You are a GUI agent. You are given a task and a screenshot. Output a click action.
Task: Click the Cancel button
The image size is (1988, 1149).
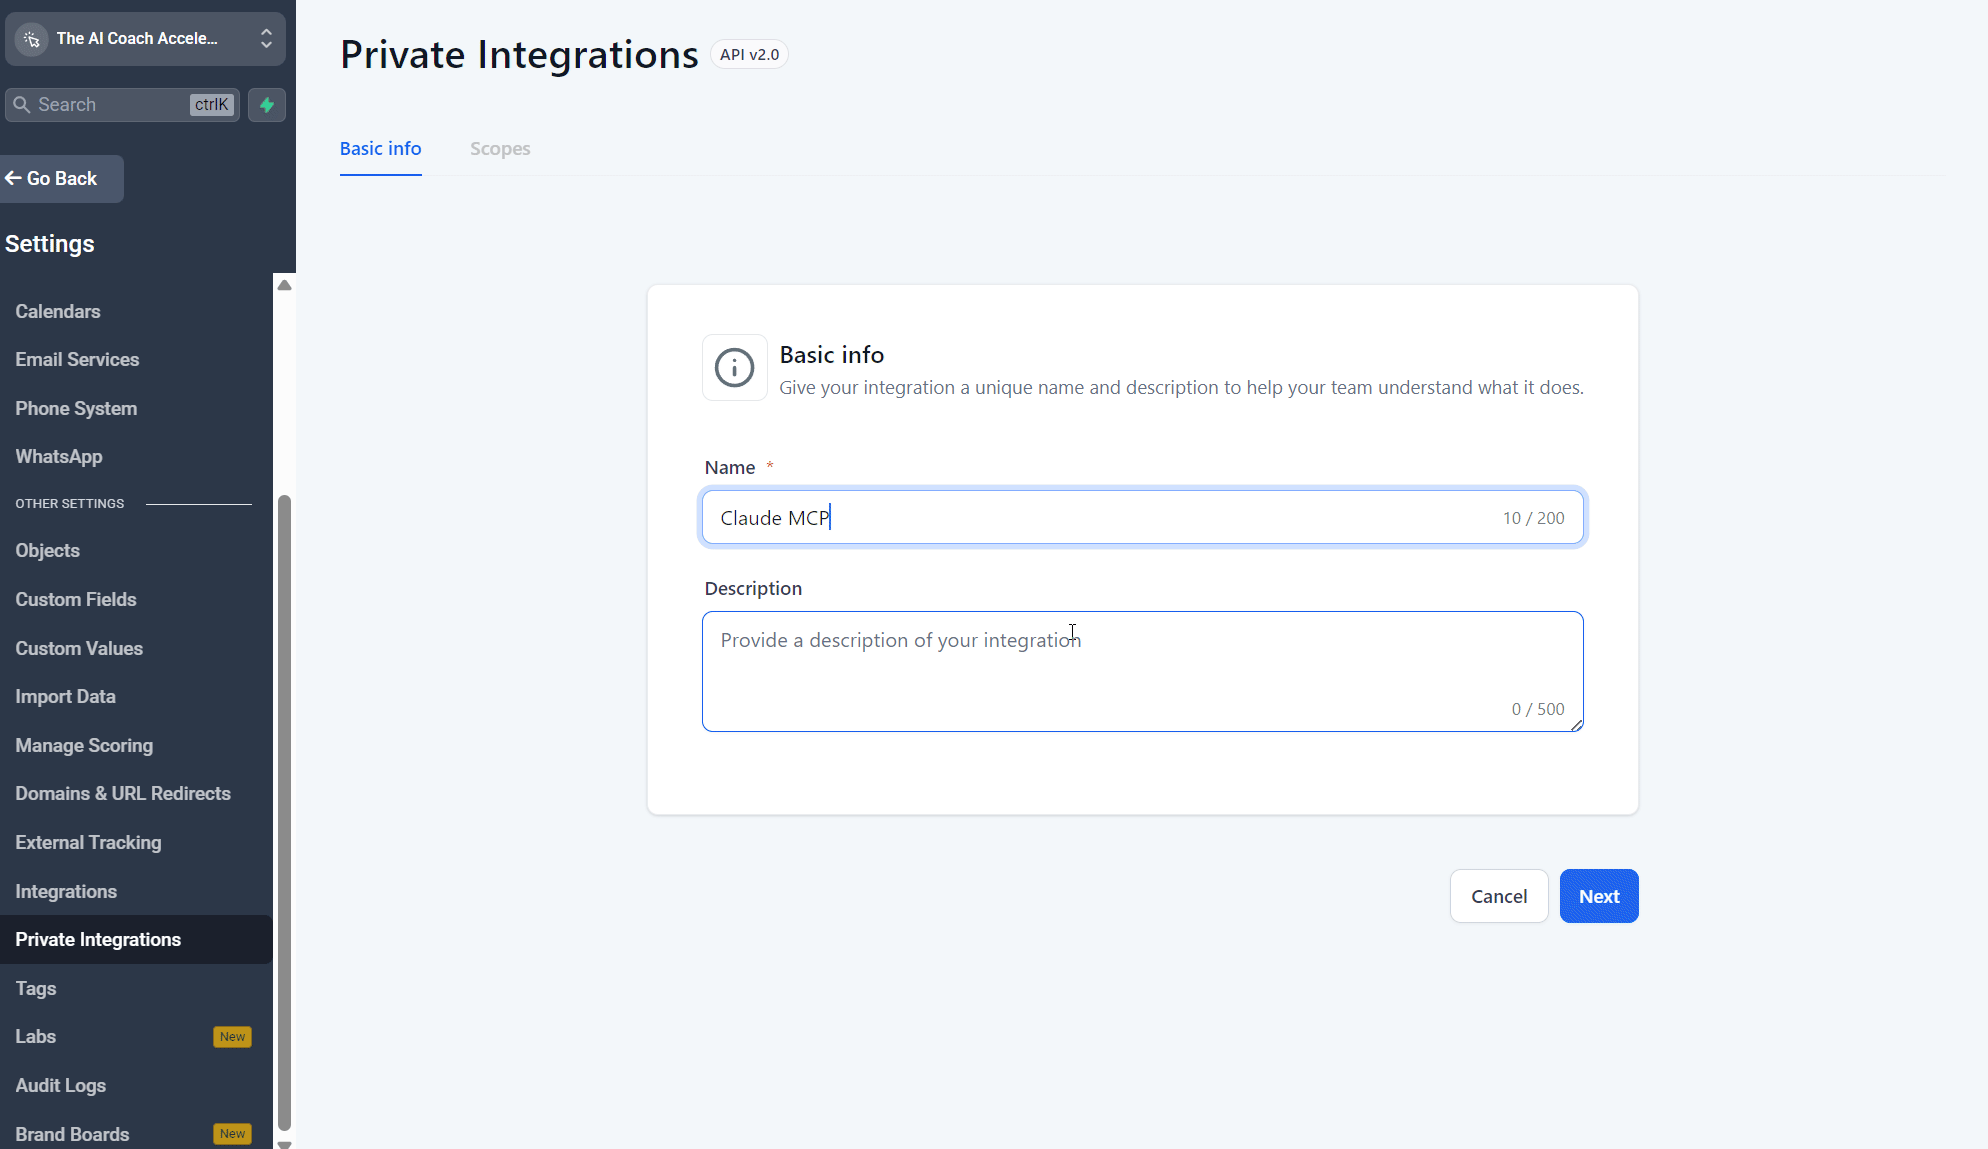click(1499, 896)
